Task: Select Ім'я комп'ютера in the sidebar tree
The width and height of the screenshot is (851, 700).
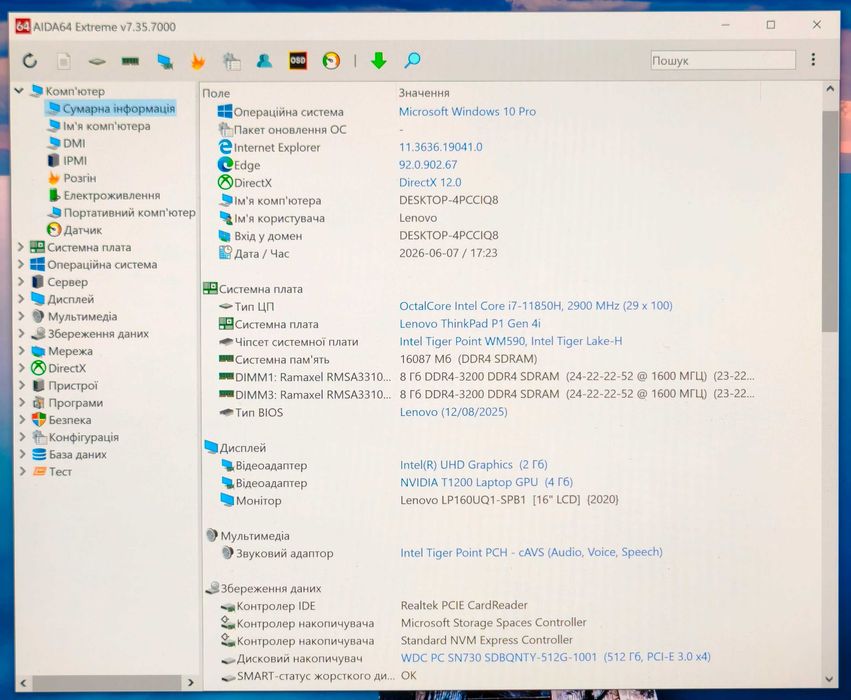Action: pos(106,126)
